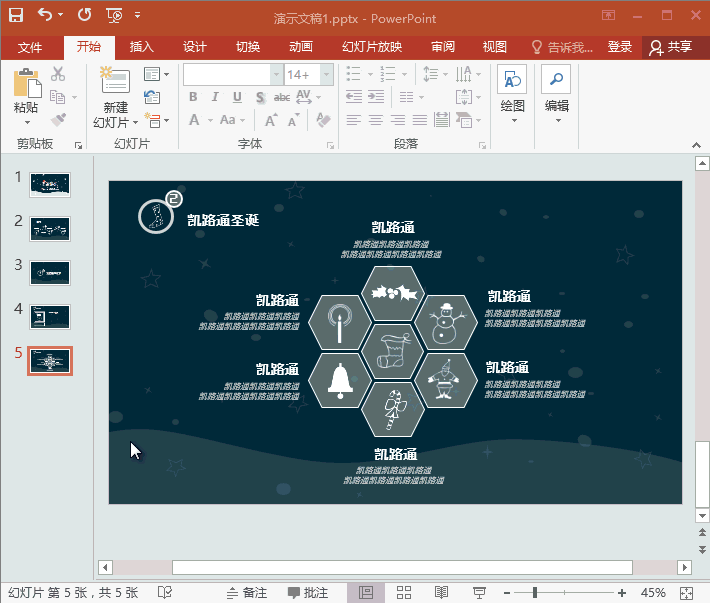This screenshot has width=710, height=603.
Task: Click the Notes (备注) button
Action: click(x=247, y=593)
